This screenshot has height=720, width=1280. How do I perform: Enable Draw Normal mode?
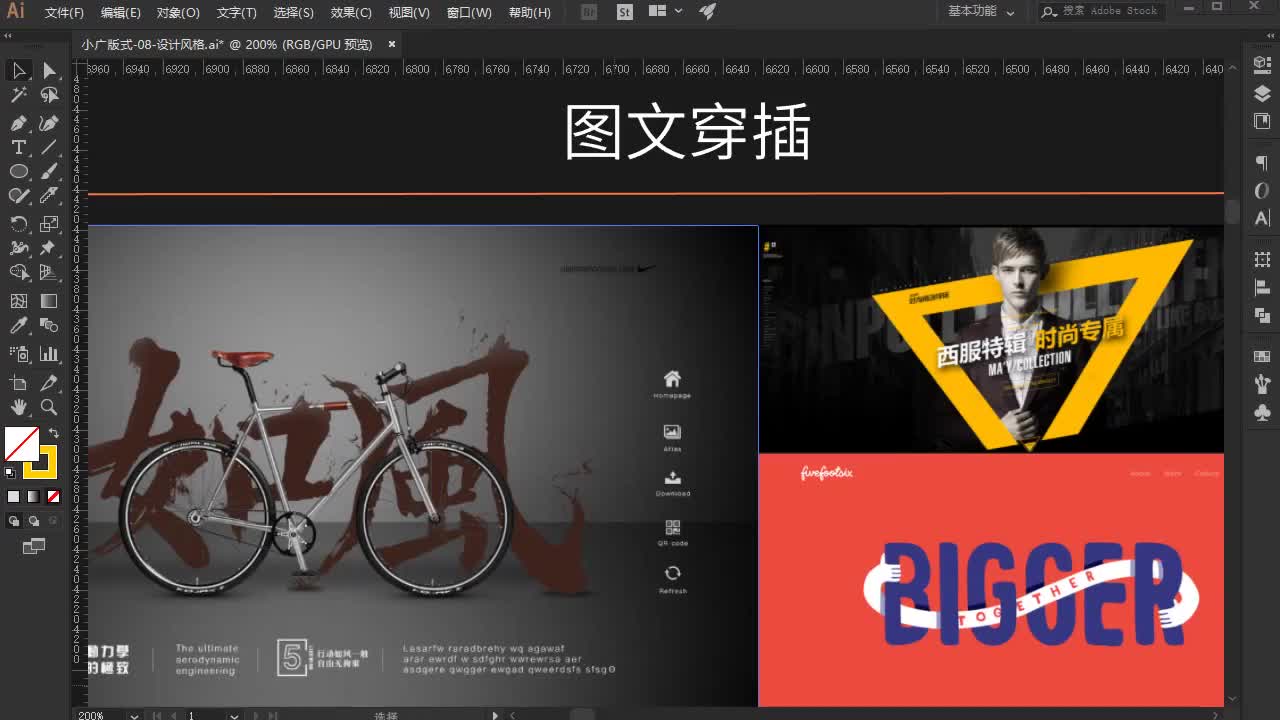[x=13, y=521]
